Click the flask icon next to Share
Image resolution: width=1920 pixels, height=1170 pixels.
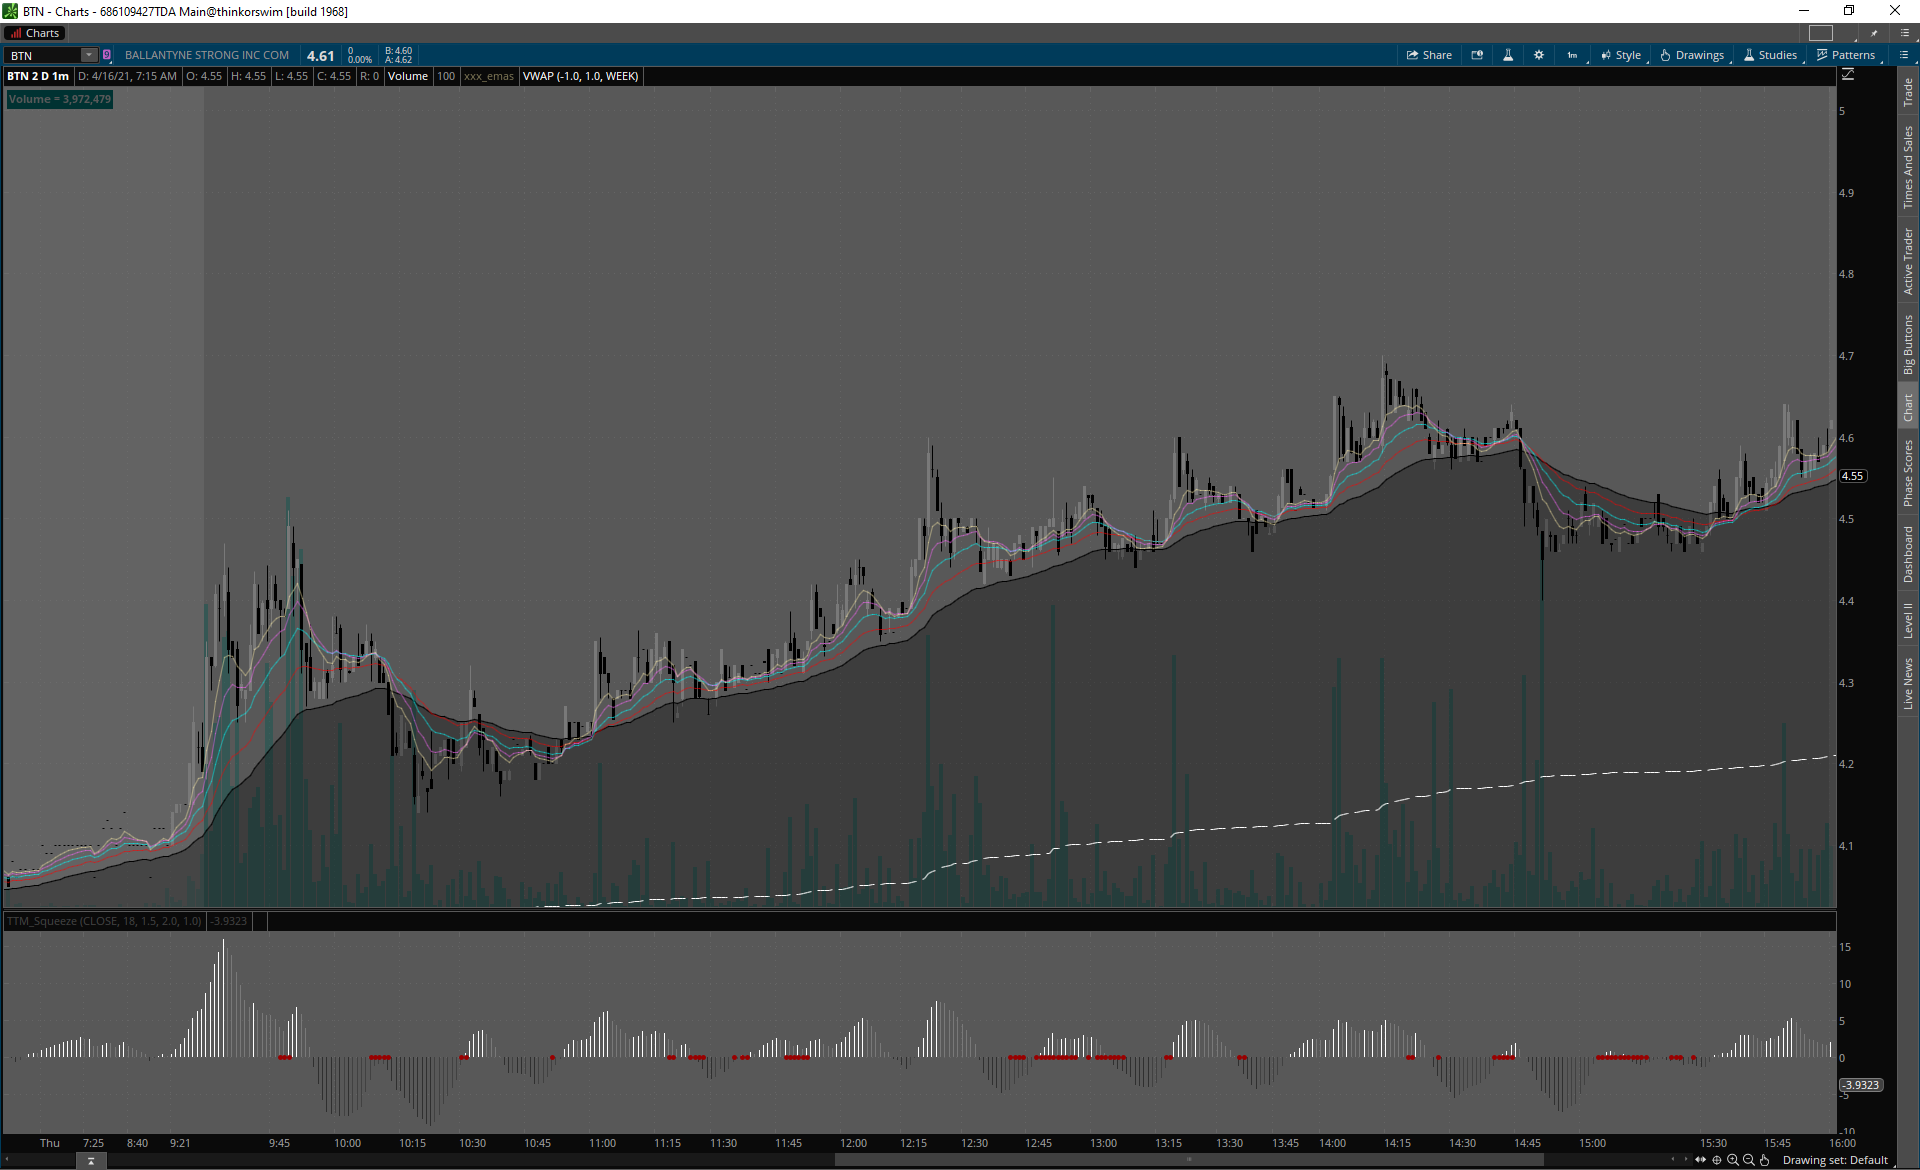[1508, 55]
